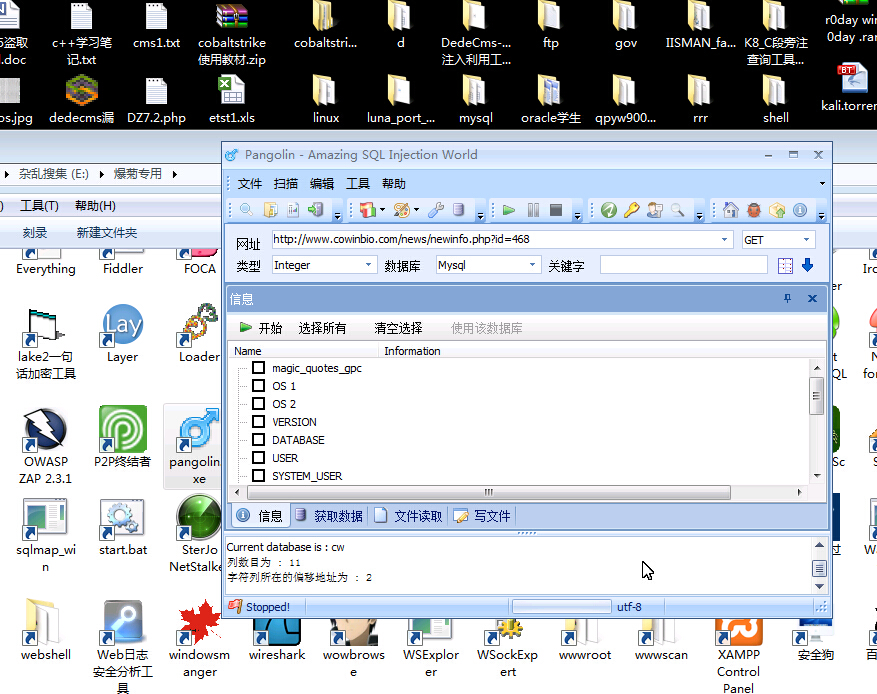
Task: Open the OWASP ZAP 2.3.1 shortcut
Action: [45, 447]
